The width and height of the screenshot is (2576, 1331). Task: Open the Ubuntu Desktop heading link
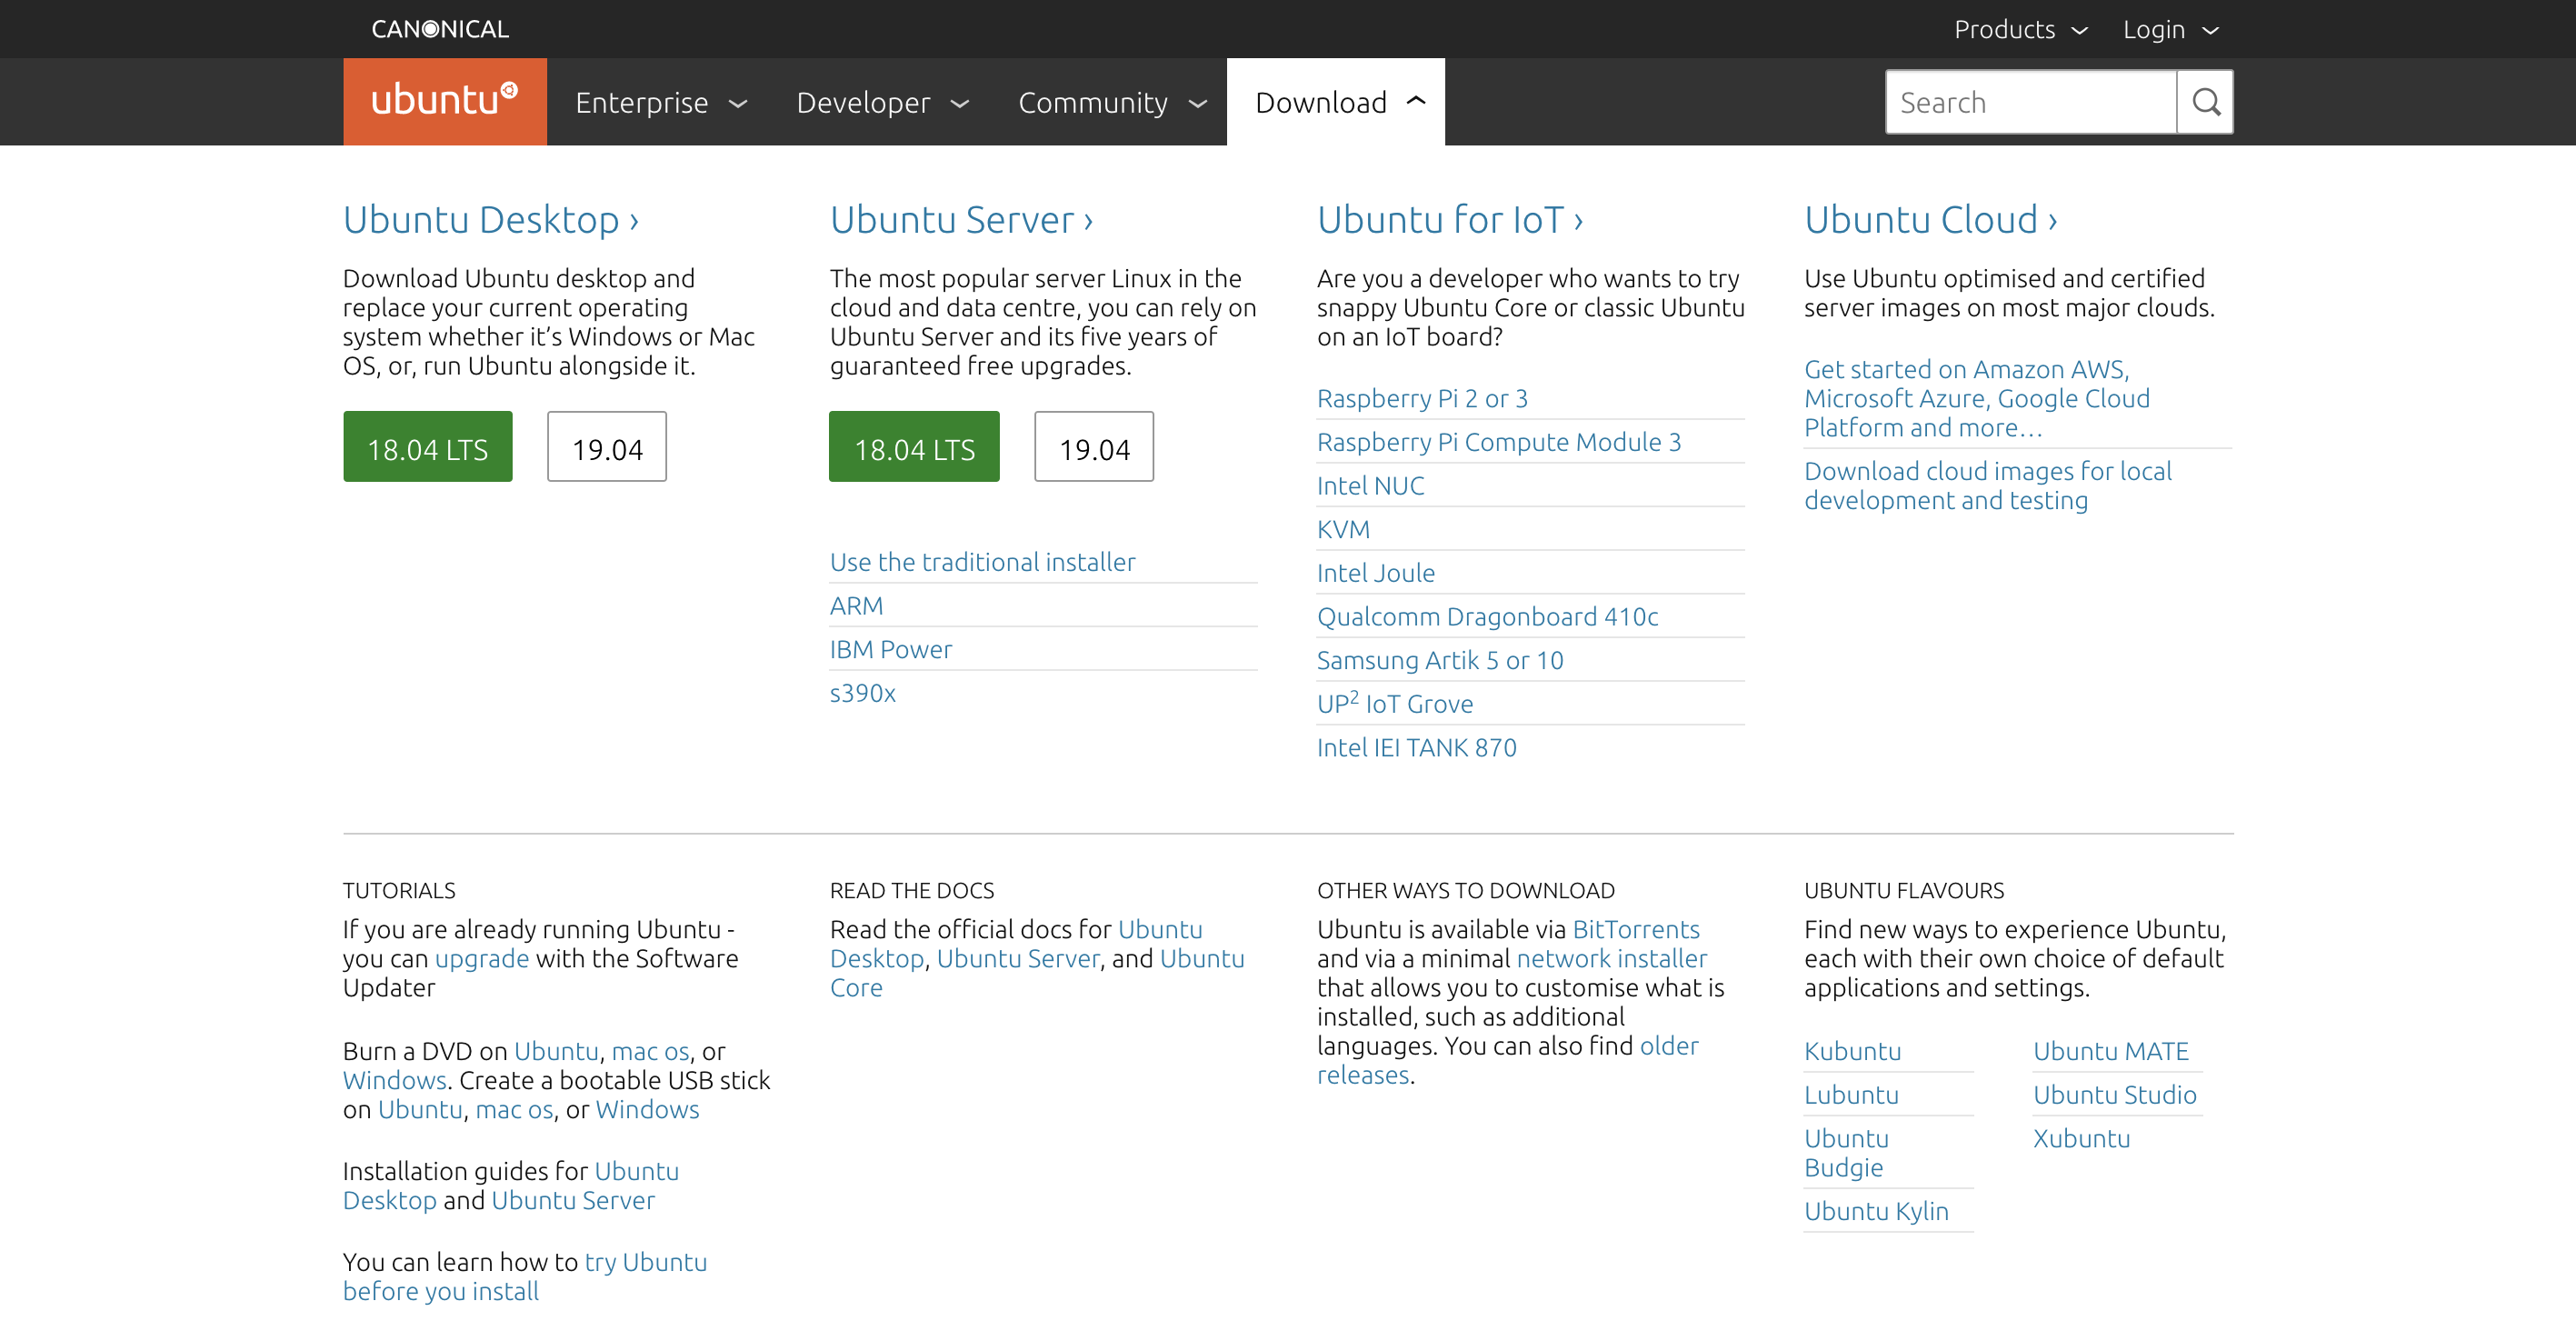point(491,219)
